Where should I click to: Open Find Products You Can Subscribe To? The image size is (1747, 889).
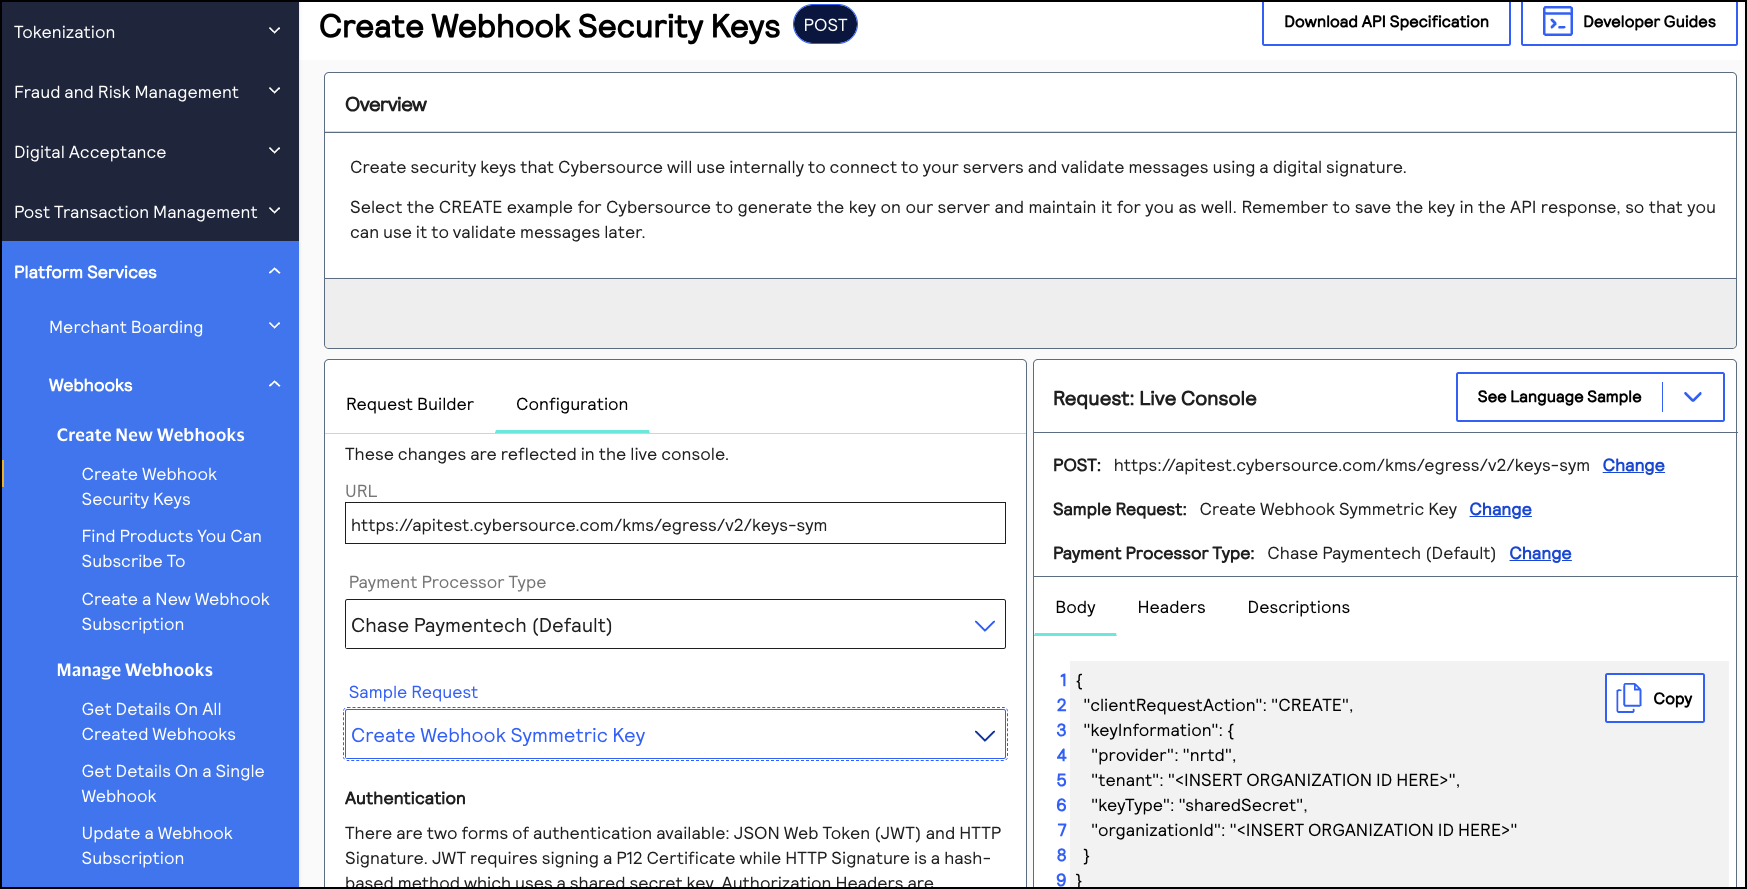tap(171, 548)
